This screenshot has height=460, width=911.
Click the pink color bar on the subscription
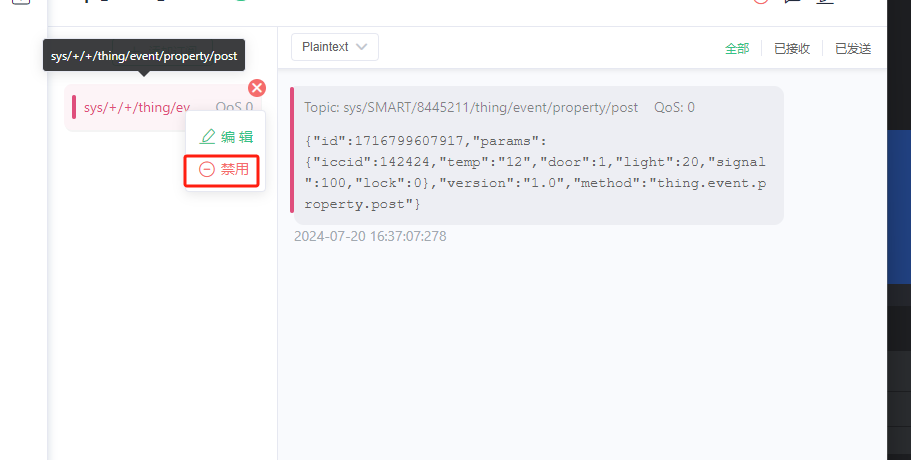[74, 107]
